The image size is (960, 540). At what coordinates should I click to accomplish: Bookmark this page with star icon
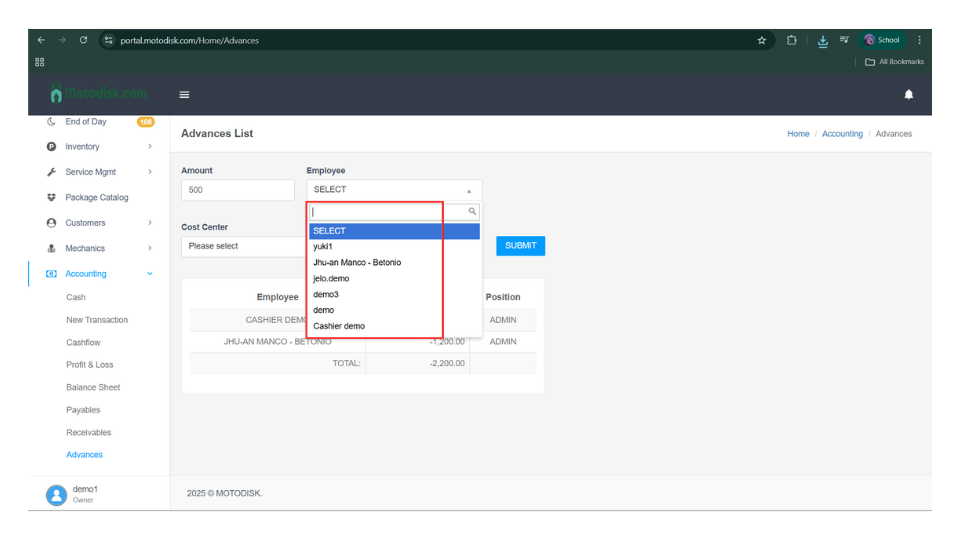pyautogui.click(x=762, y=40)
